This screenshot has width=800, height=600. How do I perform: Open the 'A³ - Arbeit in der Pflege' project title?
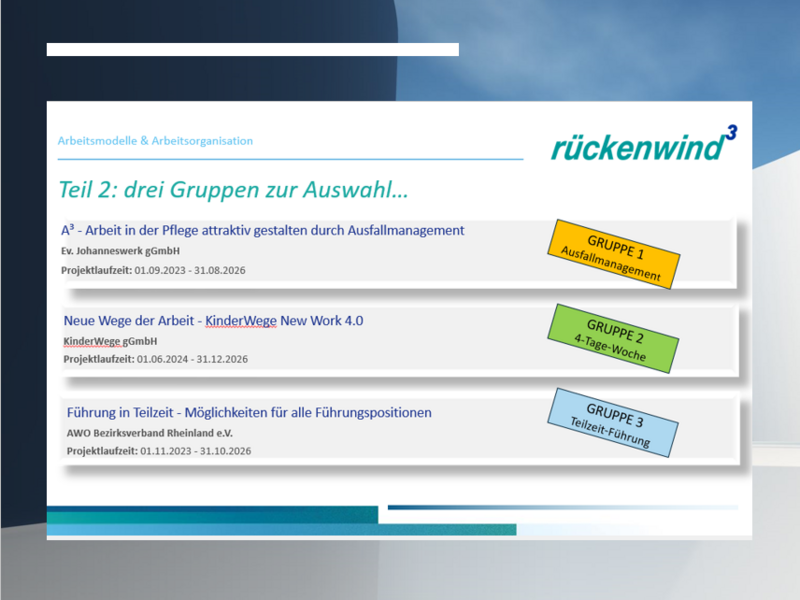(x=263, y=230)
